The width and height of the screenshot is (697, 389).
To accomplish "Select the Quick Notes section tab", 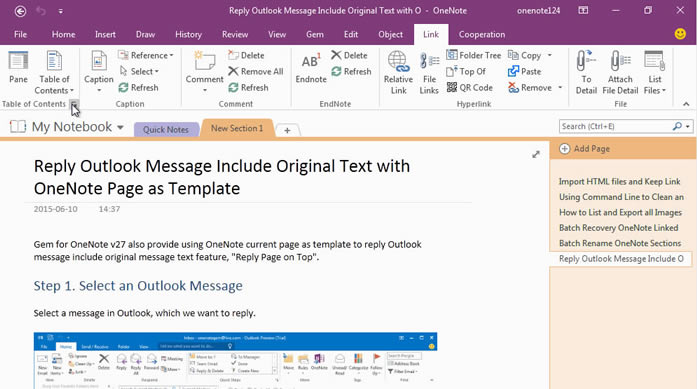I will [165, 129].
